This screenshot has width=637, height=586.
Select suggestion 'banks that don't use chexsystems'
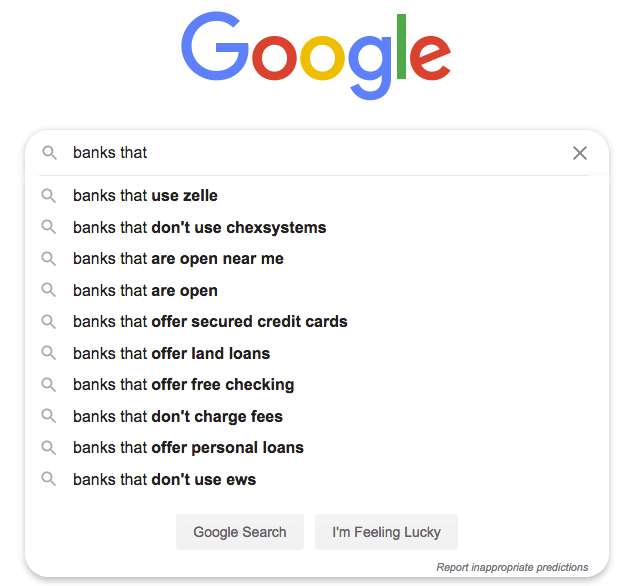click(317, 227)
